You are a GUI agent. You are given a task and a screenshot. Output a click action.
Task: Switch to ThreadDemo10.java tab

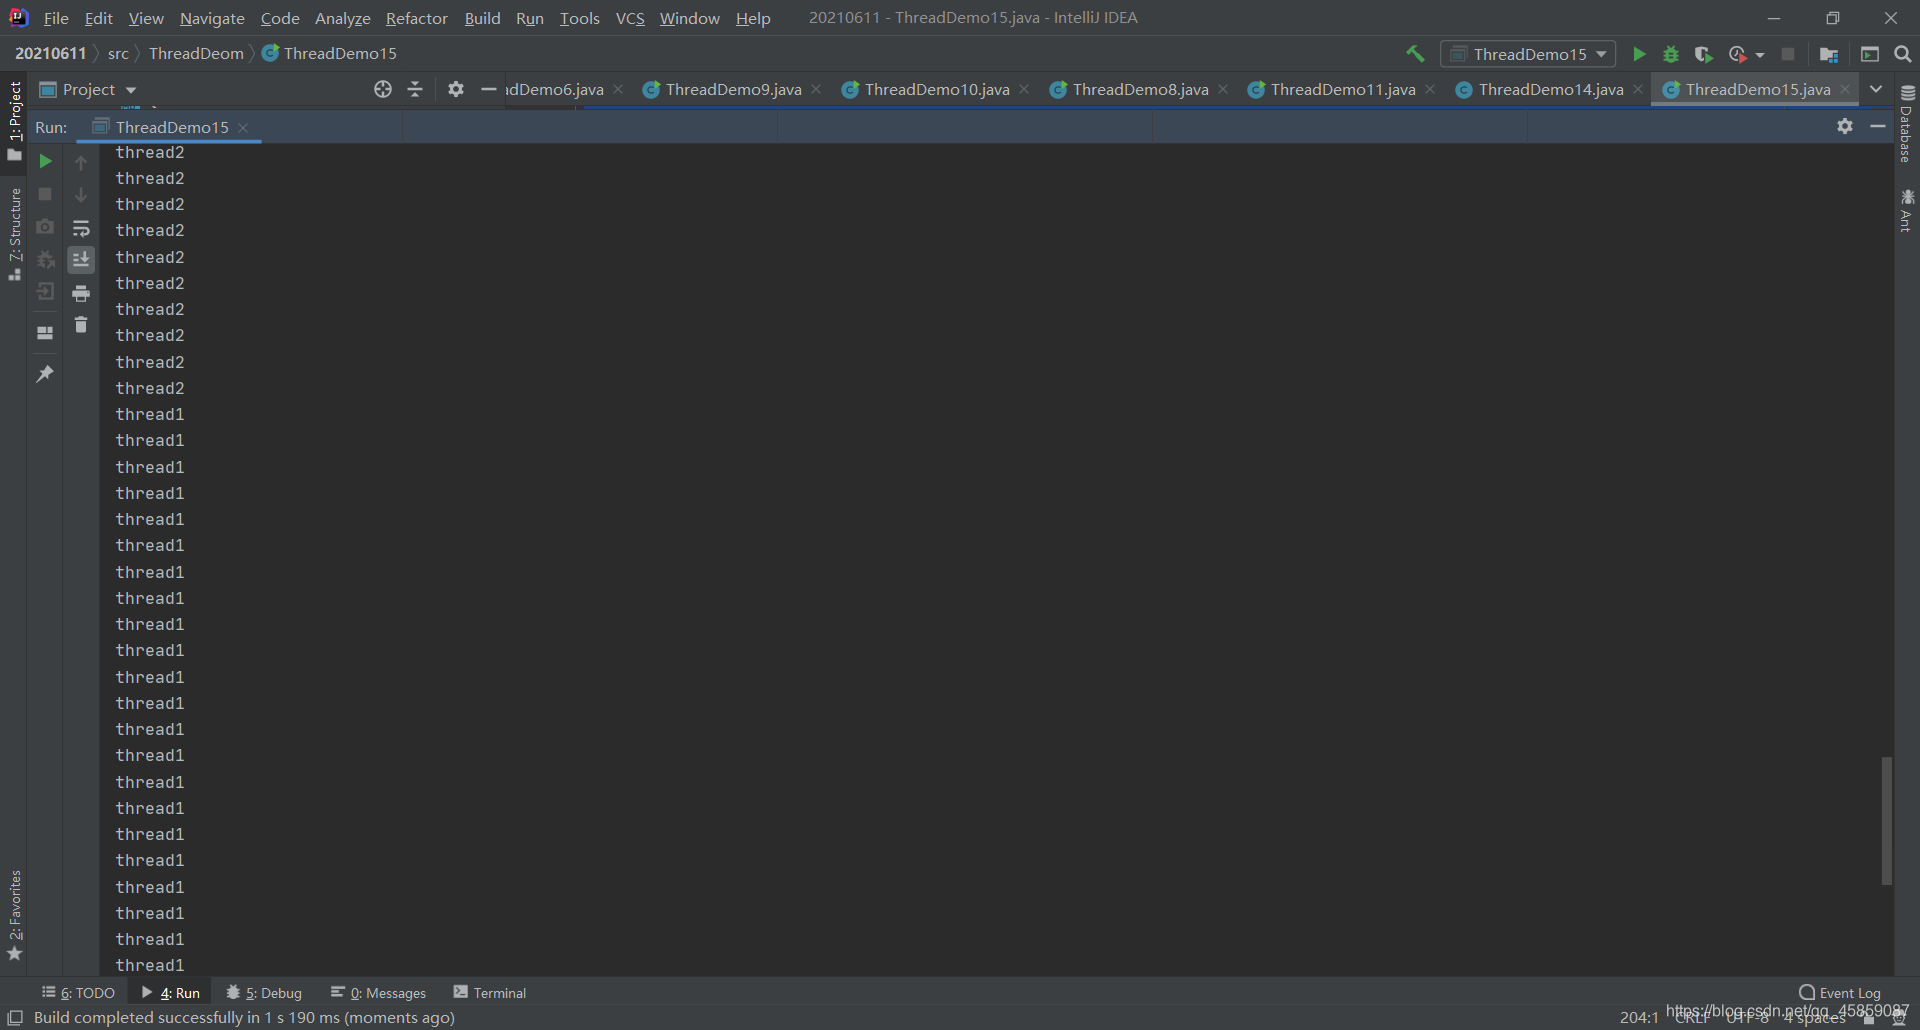coord(936,89)
